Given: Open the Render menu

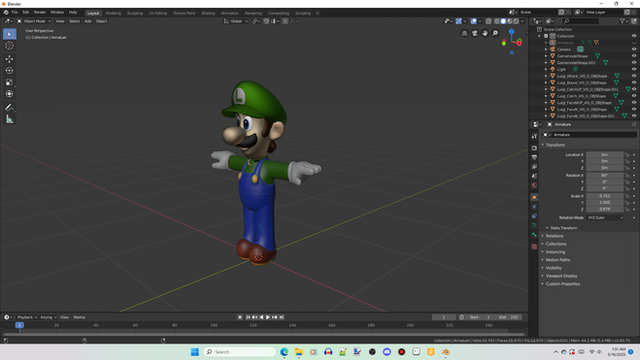Looking at the screenshot, I should point(40,13).
